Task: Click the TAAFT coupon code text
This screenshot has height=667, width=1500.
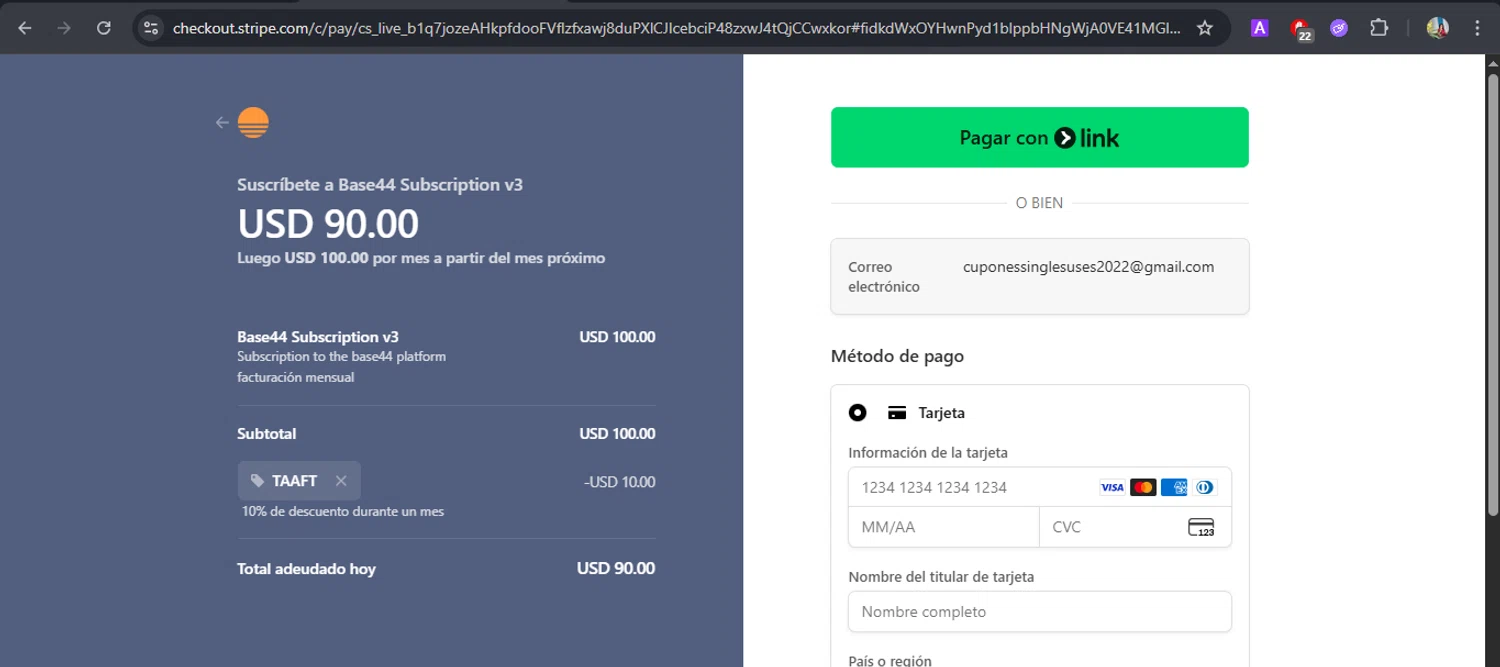Action: 294,481
